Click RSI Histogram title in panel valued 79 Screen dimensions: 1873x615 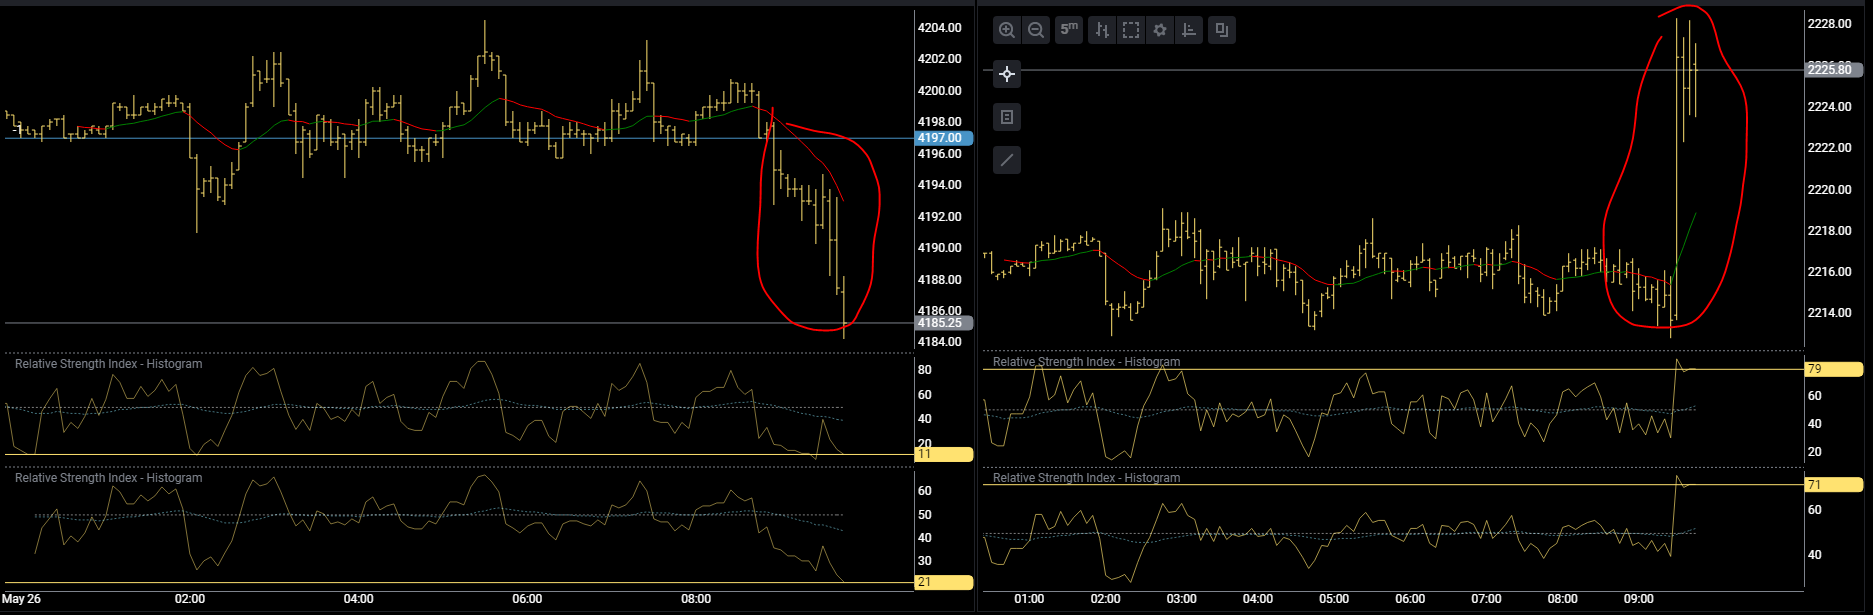[1086, 362]
